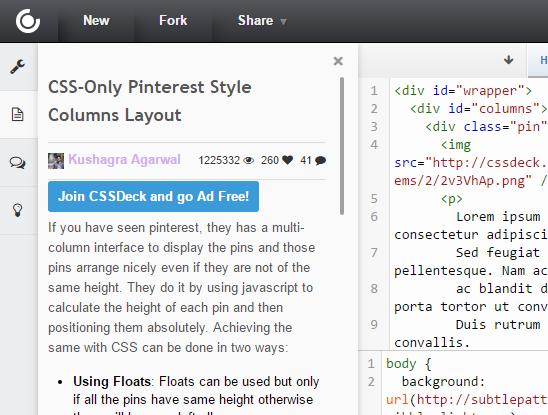Click Kushagra Agarwal's avatar thumbnail

[56, 161]
